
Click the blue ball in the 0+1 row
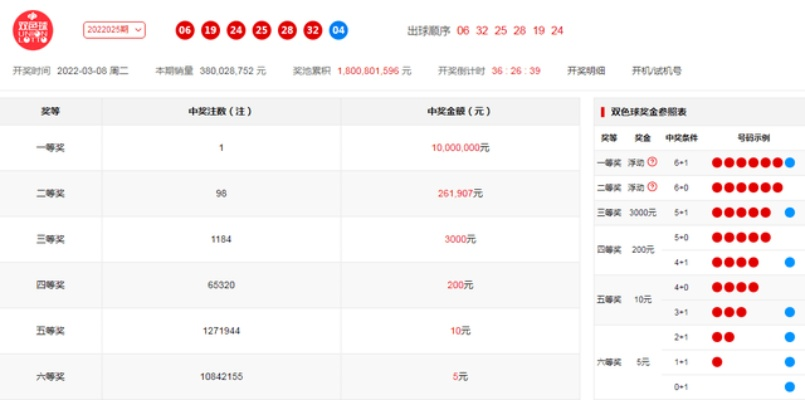(x=789, y=387)
